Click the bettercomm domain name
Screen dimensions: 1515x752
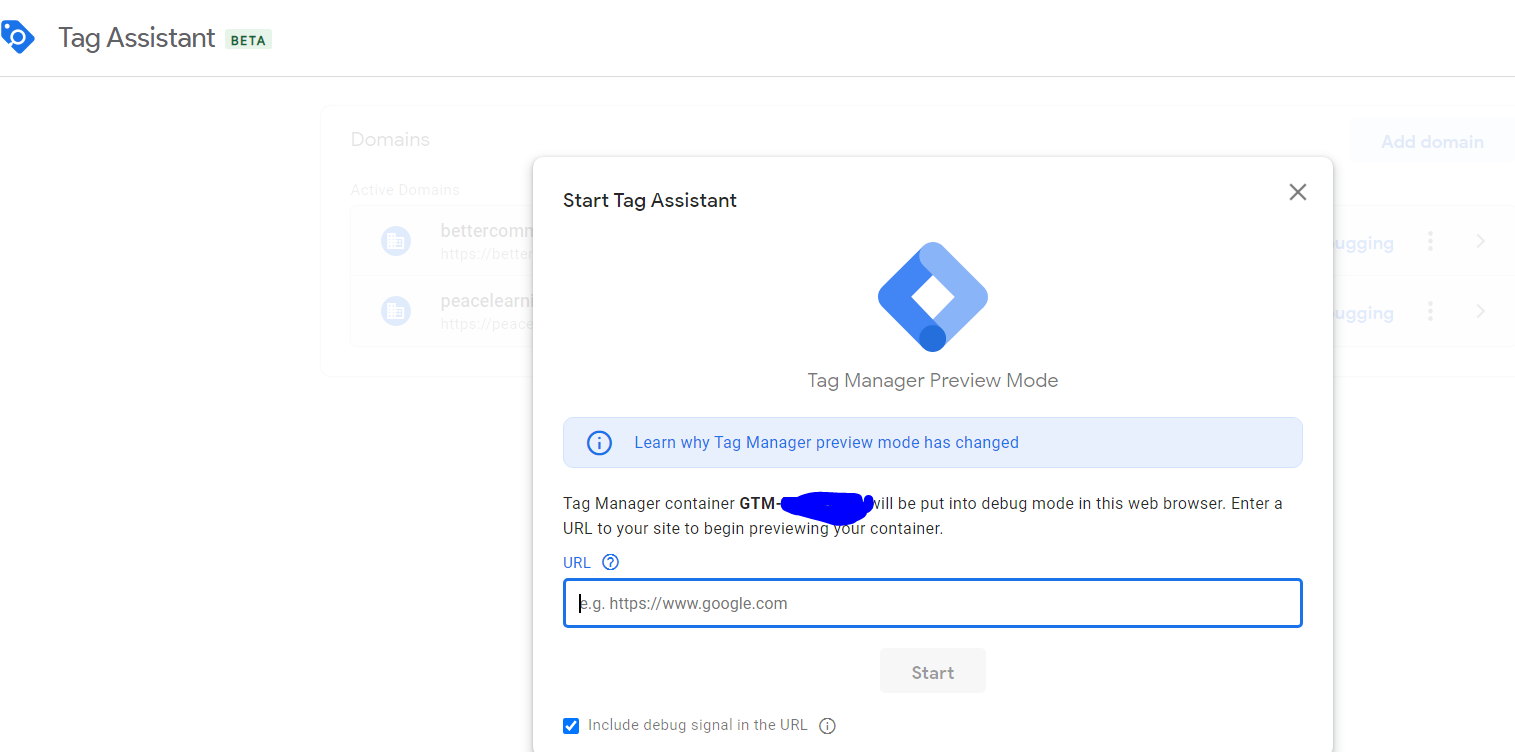point(486,231)
